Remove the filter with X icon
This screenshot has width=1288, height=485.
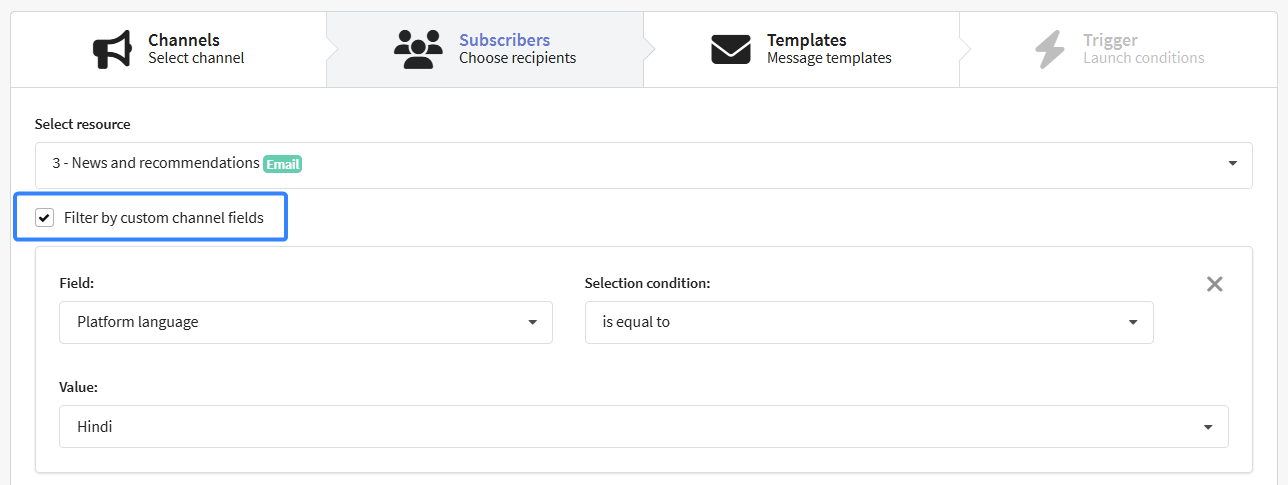tap(1214, 284)
